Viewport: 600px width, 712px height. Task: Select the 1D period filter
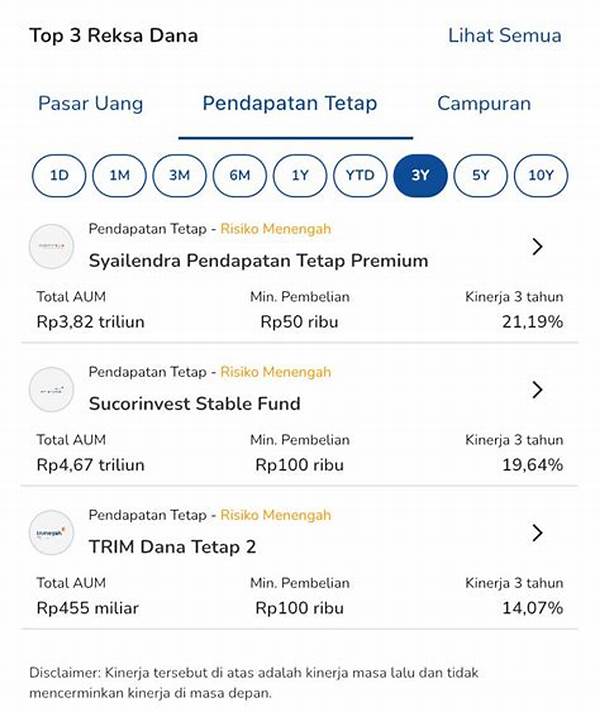coord(59,175)
